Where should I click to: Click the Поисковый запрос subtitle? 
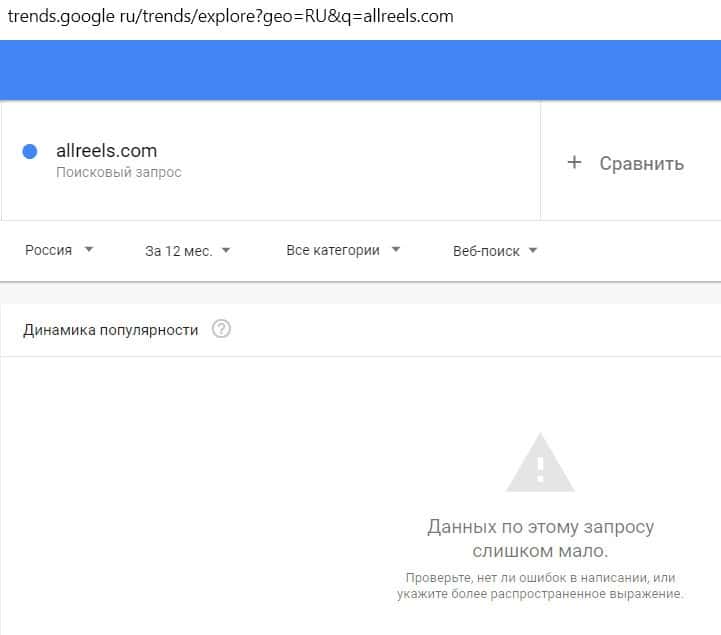tap(118, 172)
